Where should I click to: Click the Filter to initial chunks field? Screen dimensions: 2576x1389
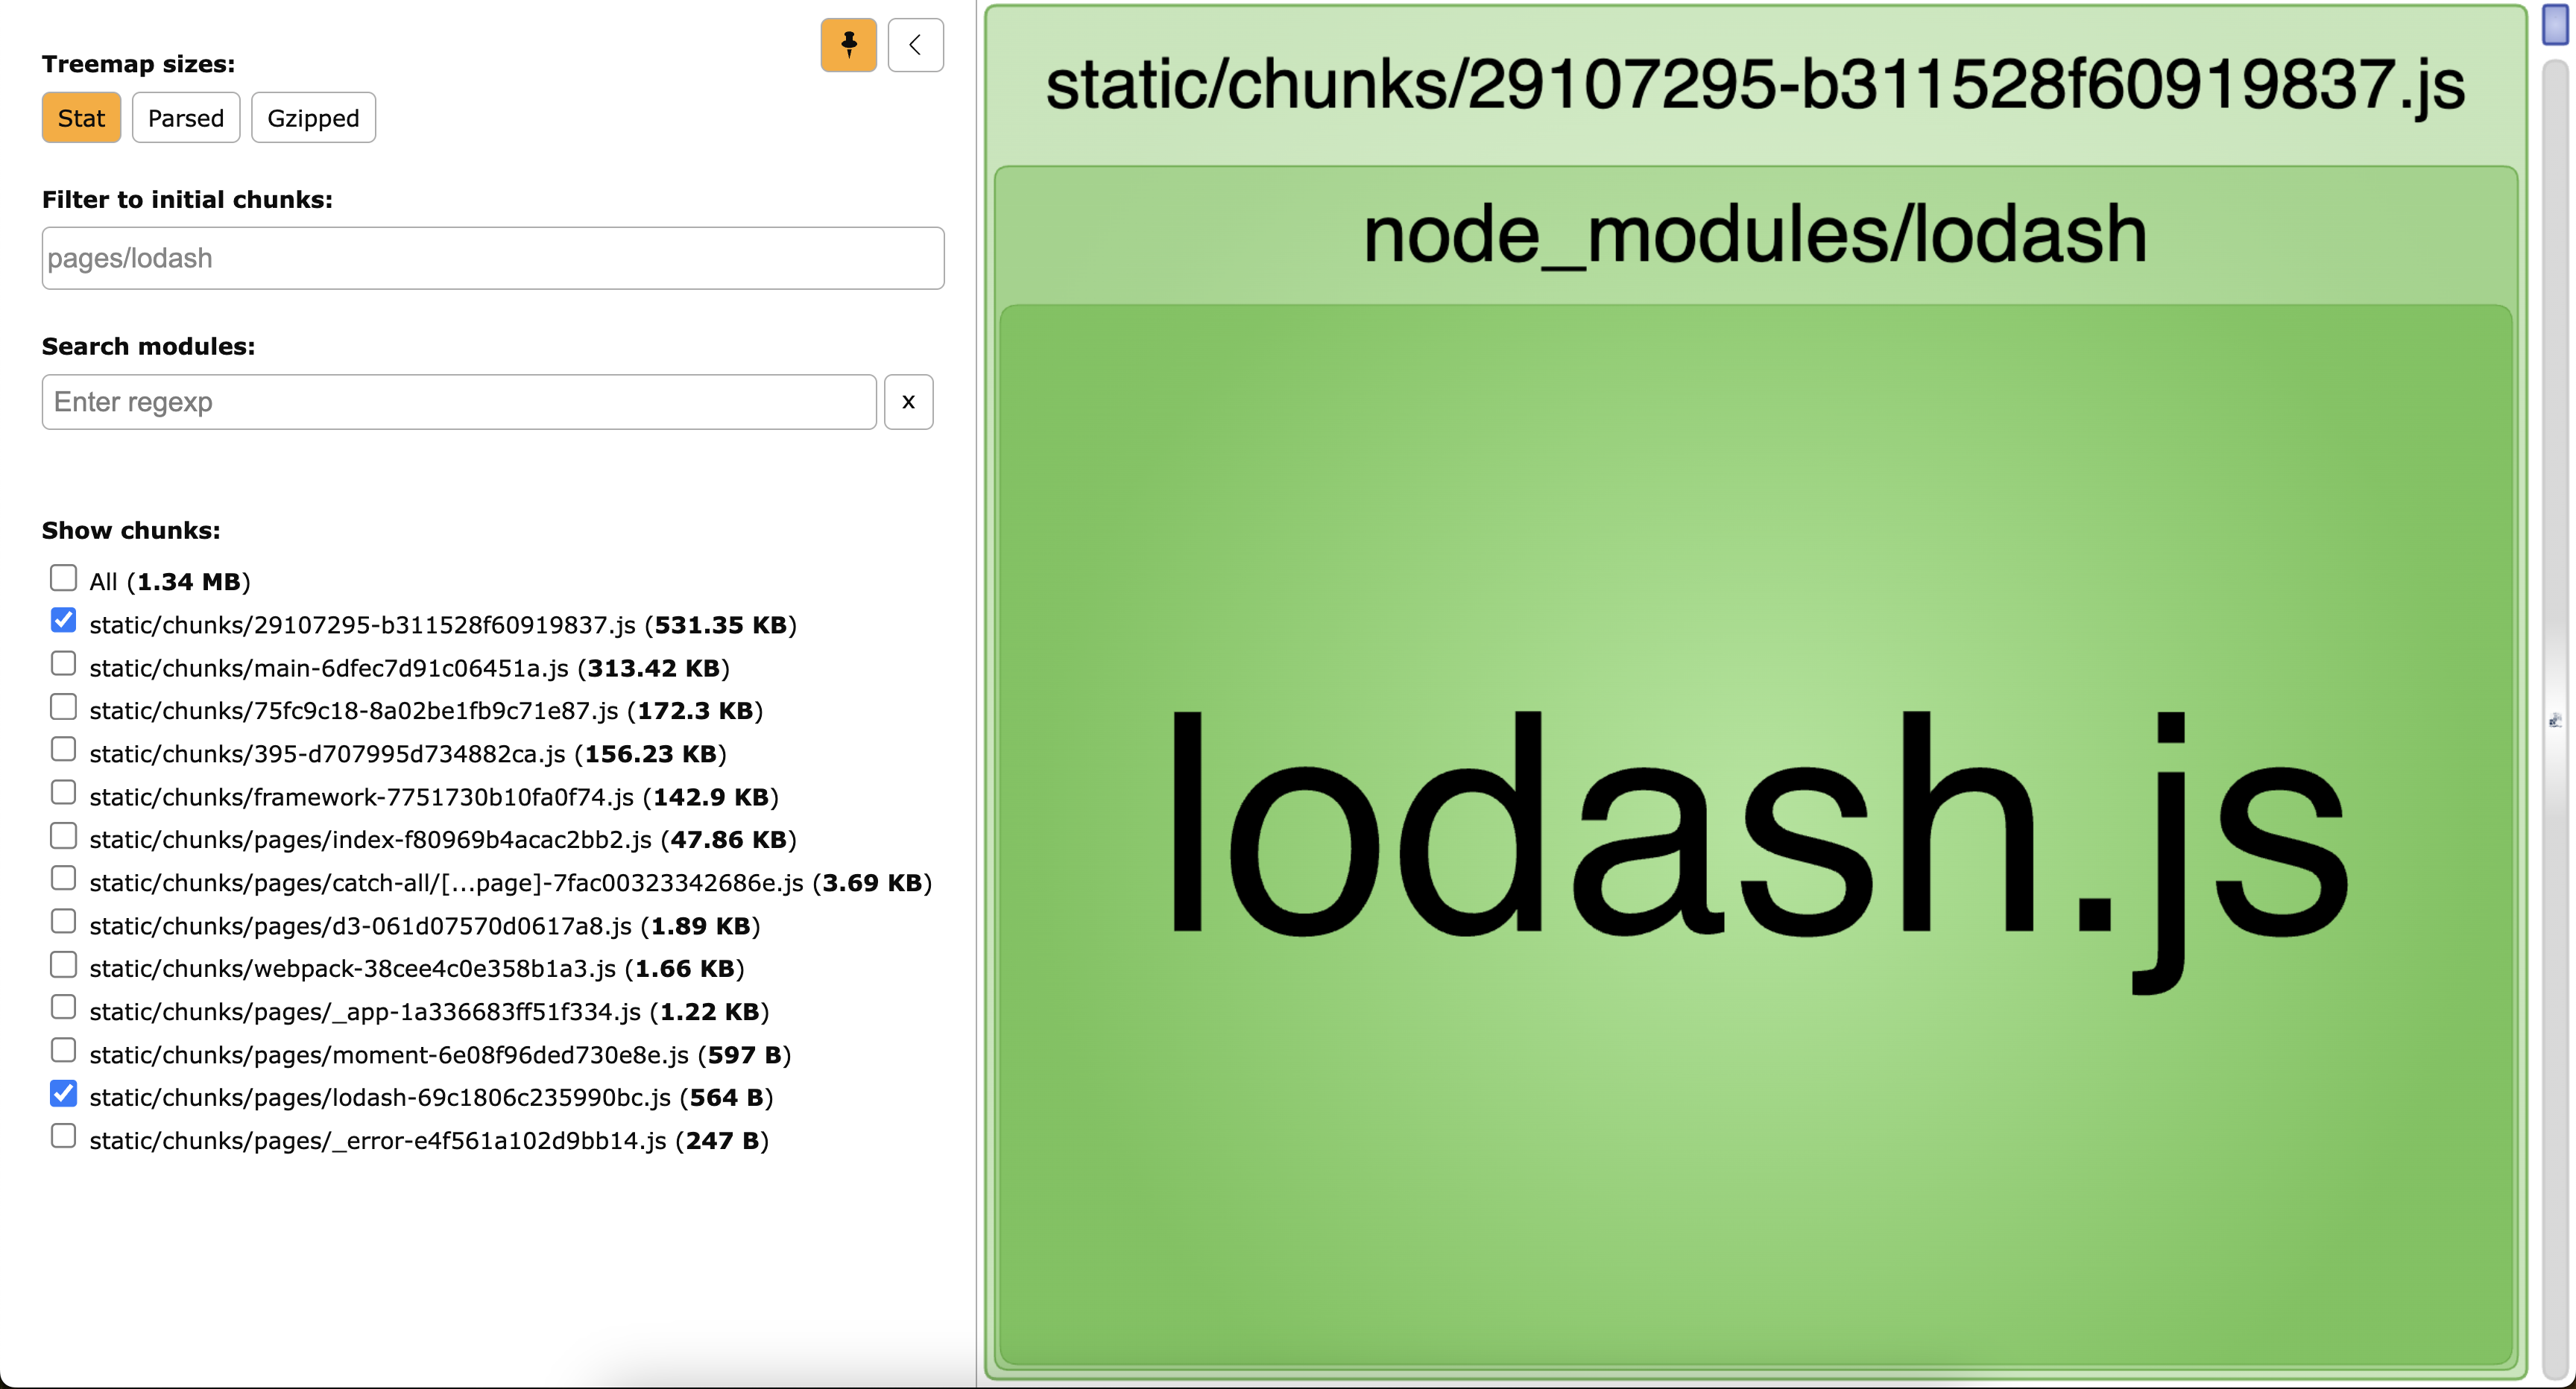[x=492, y=258]
